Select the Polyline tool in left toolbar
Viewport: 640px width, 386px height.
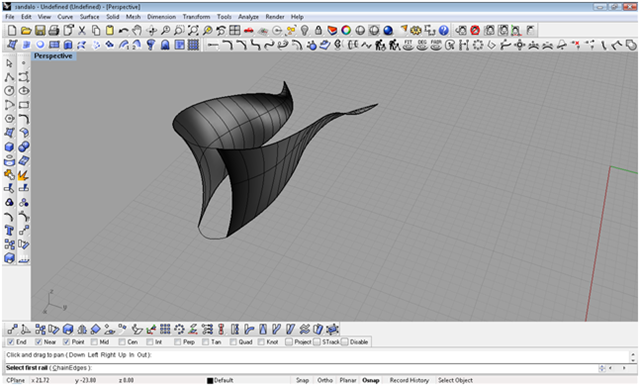pos(9,77)
